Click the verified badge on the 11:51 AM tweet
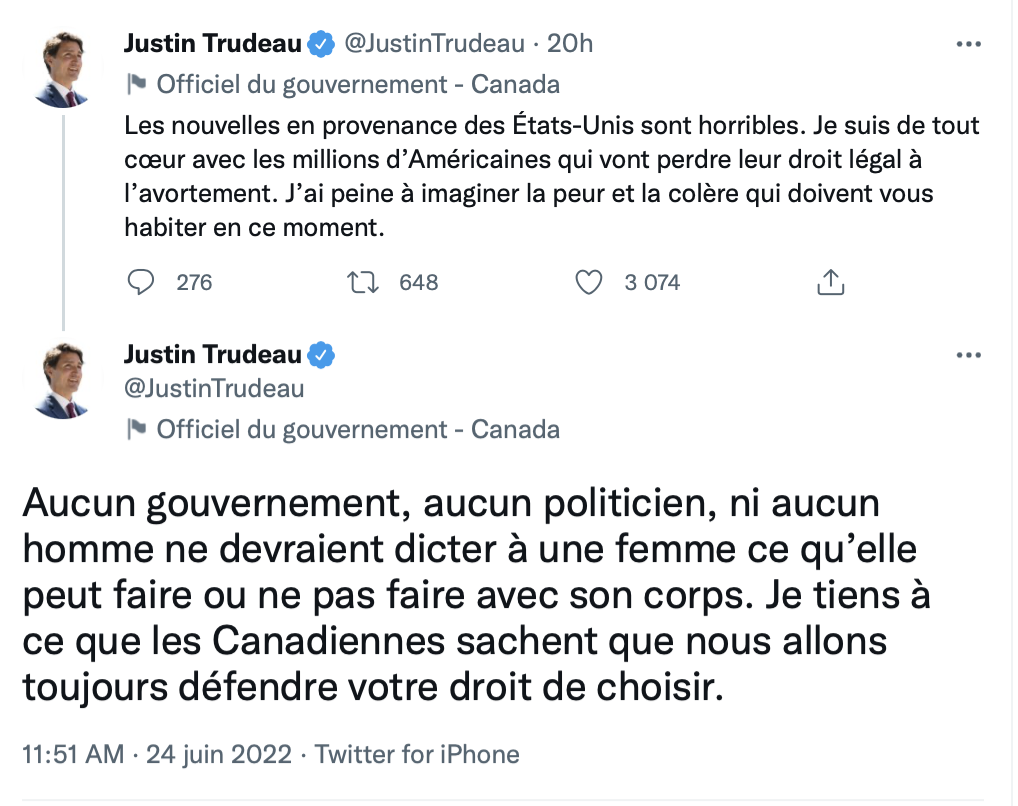The image size is (1018, 806). tap(320, 355)
